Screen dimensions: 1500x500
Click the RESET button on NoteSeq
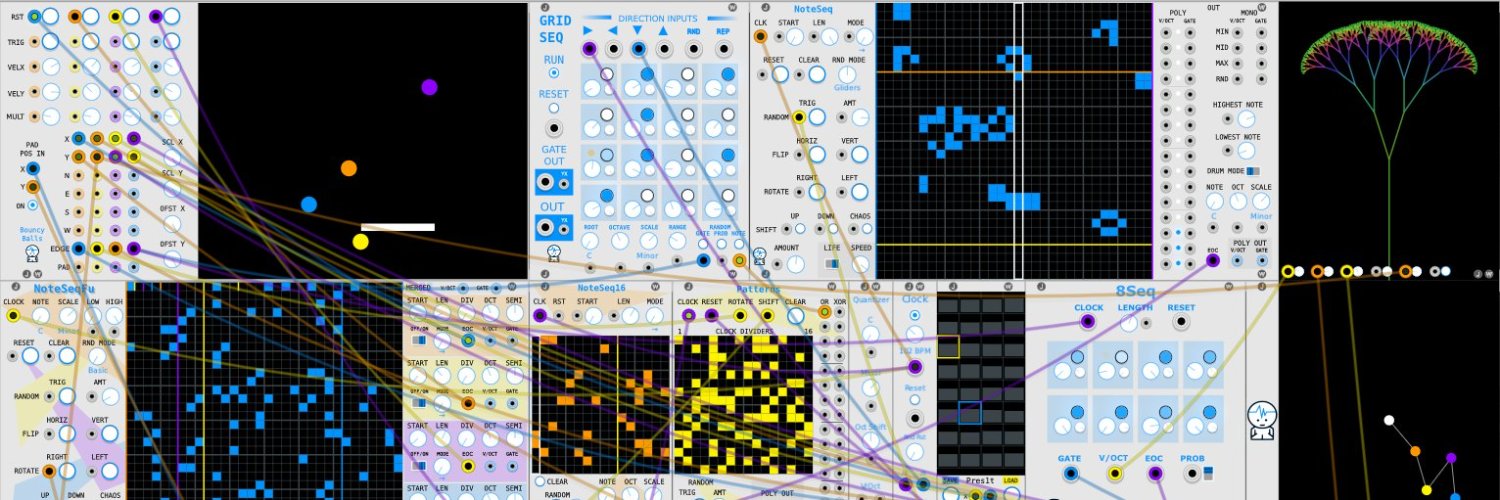click(780, 74)
